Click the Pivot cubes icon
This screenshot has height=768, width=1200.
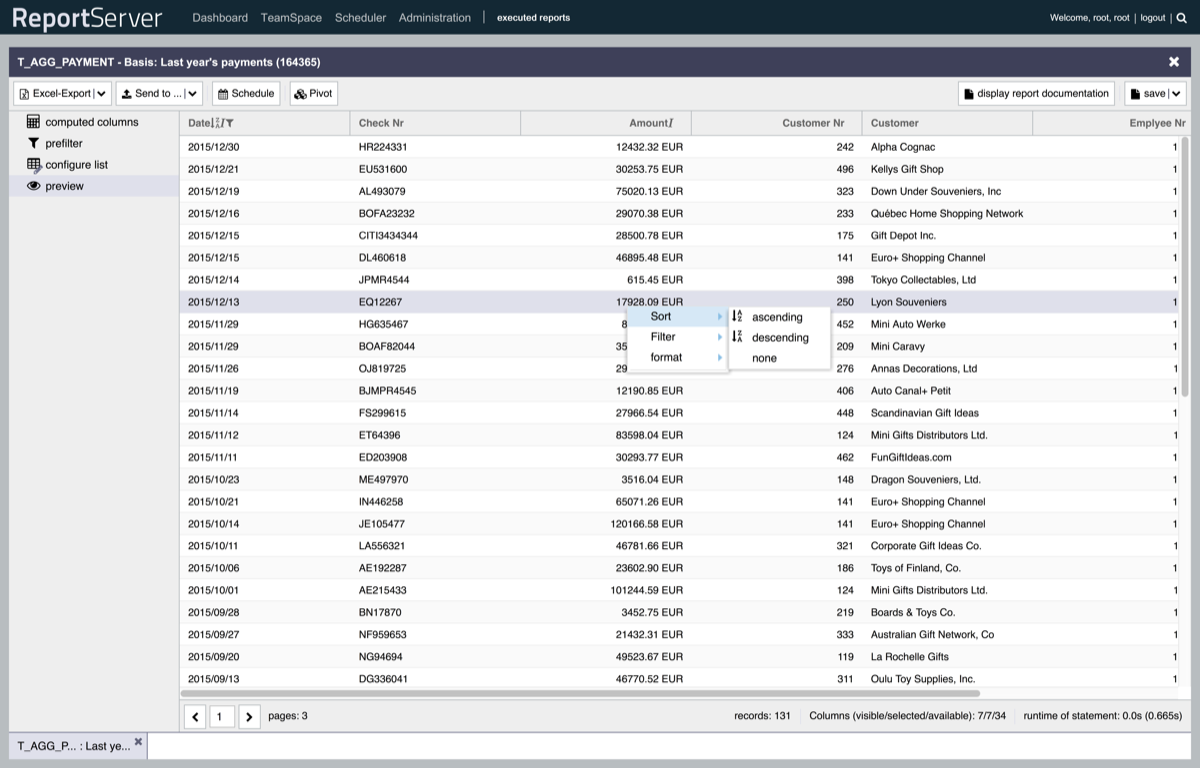point(300,94)
